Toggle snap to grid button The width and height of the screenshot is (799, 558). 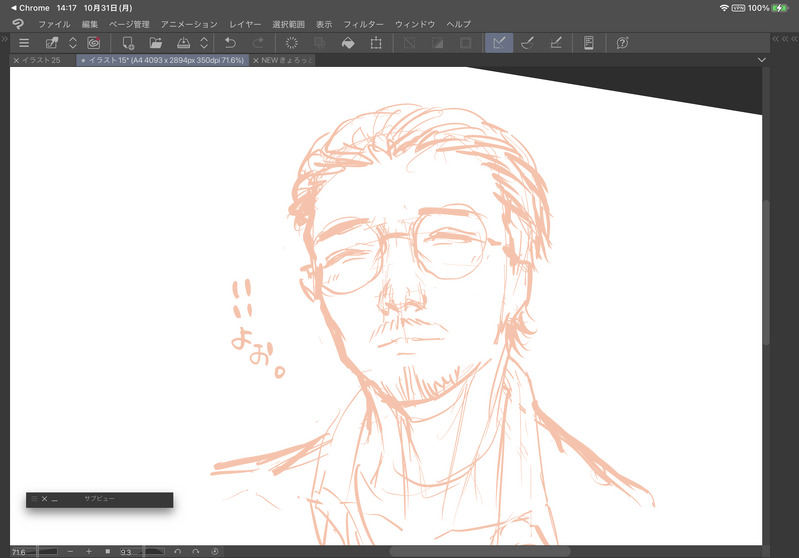(x=556, y=43)
